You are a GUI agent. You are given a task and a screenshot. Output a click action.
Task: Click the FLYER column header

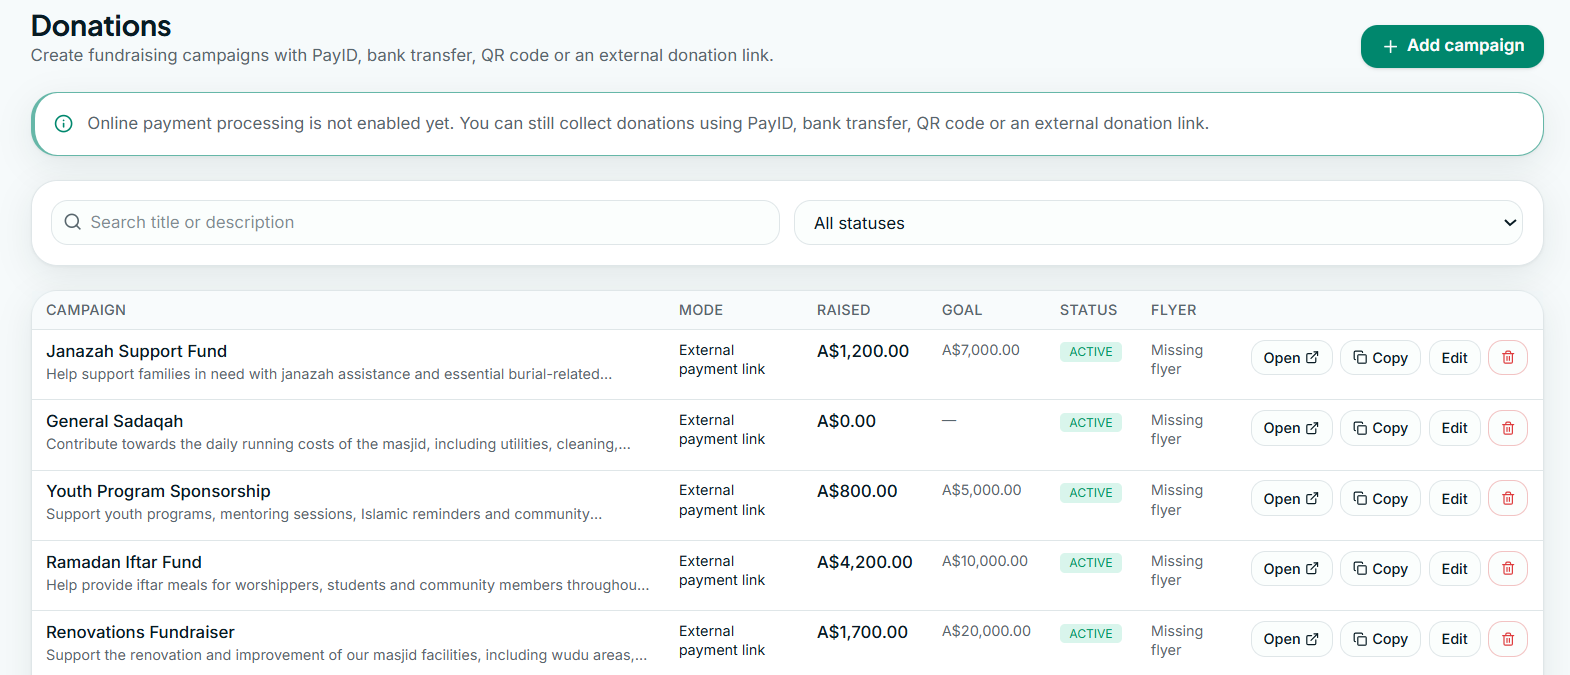click(1173, 310)
